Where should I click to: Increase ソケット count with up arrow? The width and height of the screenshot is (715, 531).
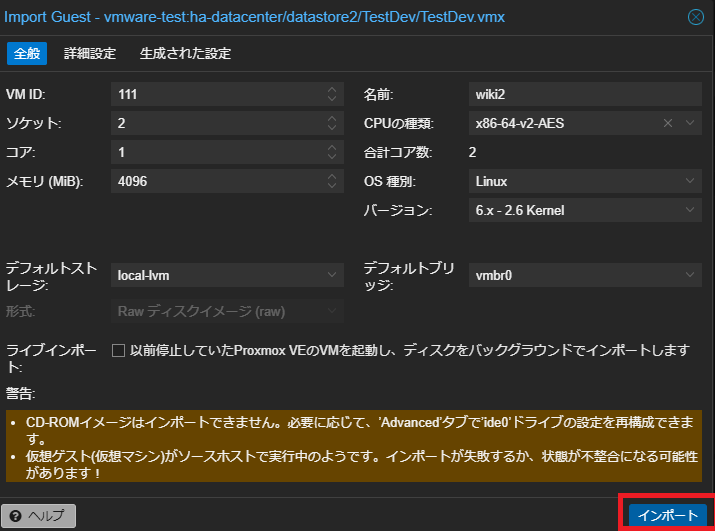(x=332, y=118)
